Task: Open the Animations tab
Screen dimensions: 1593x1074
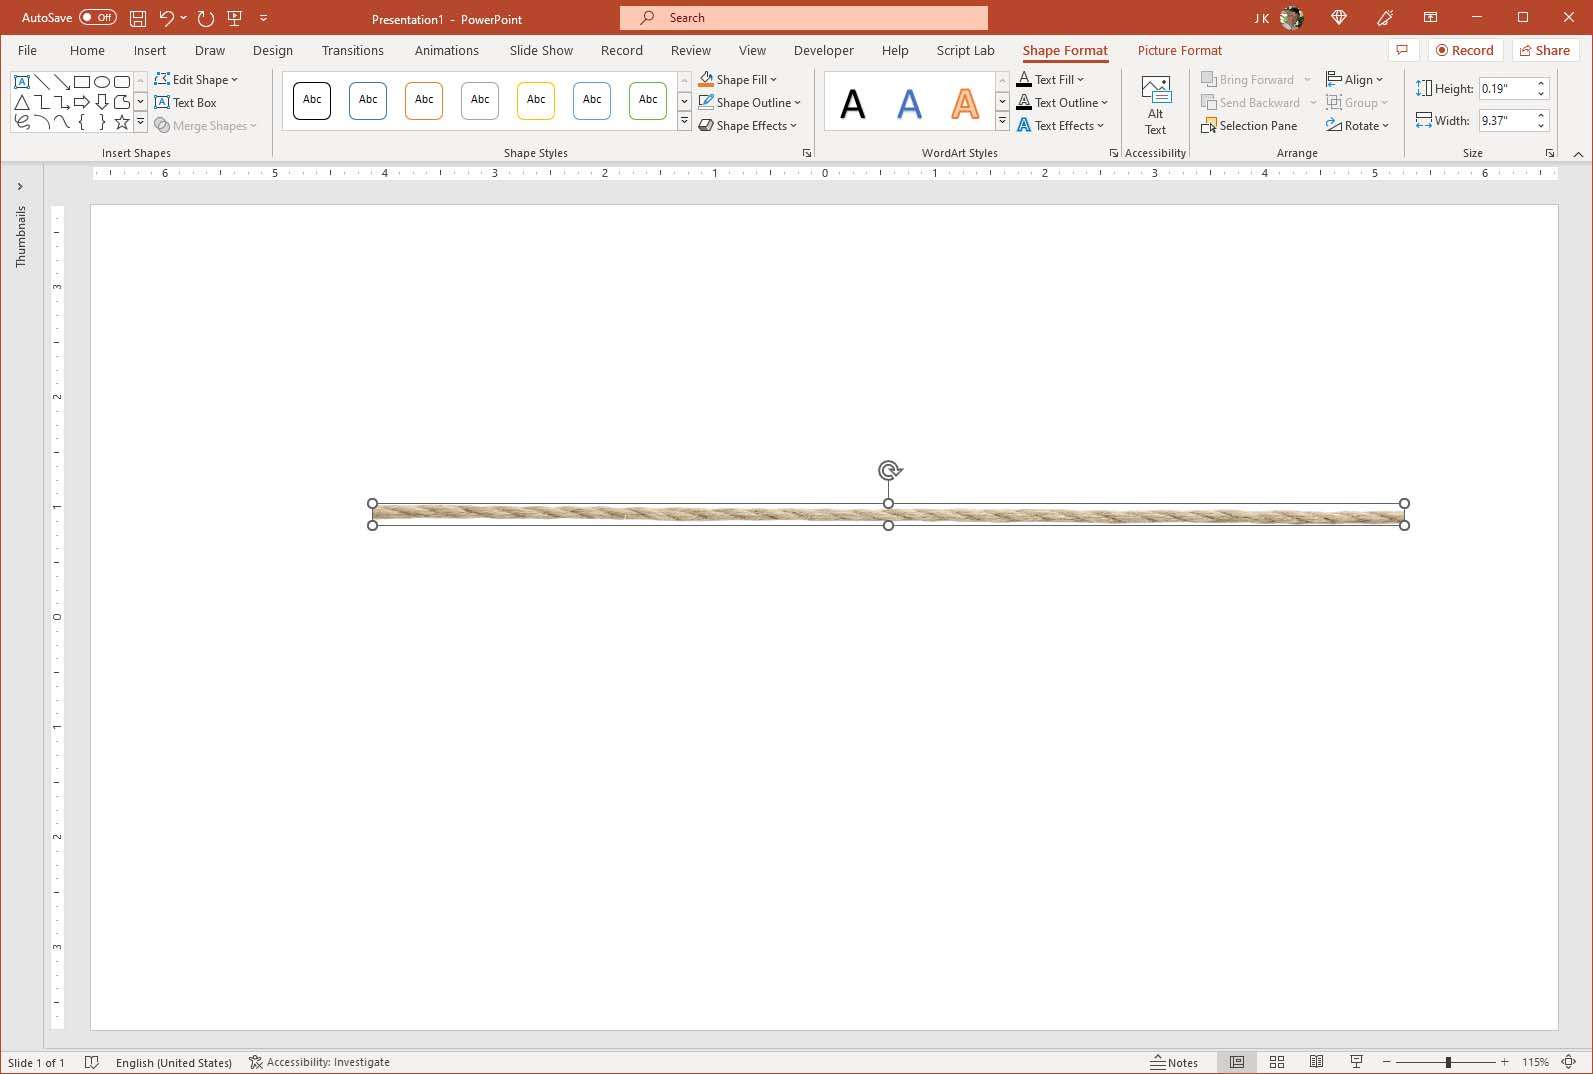Action: click(447, 51)
